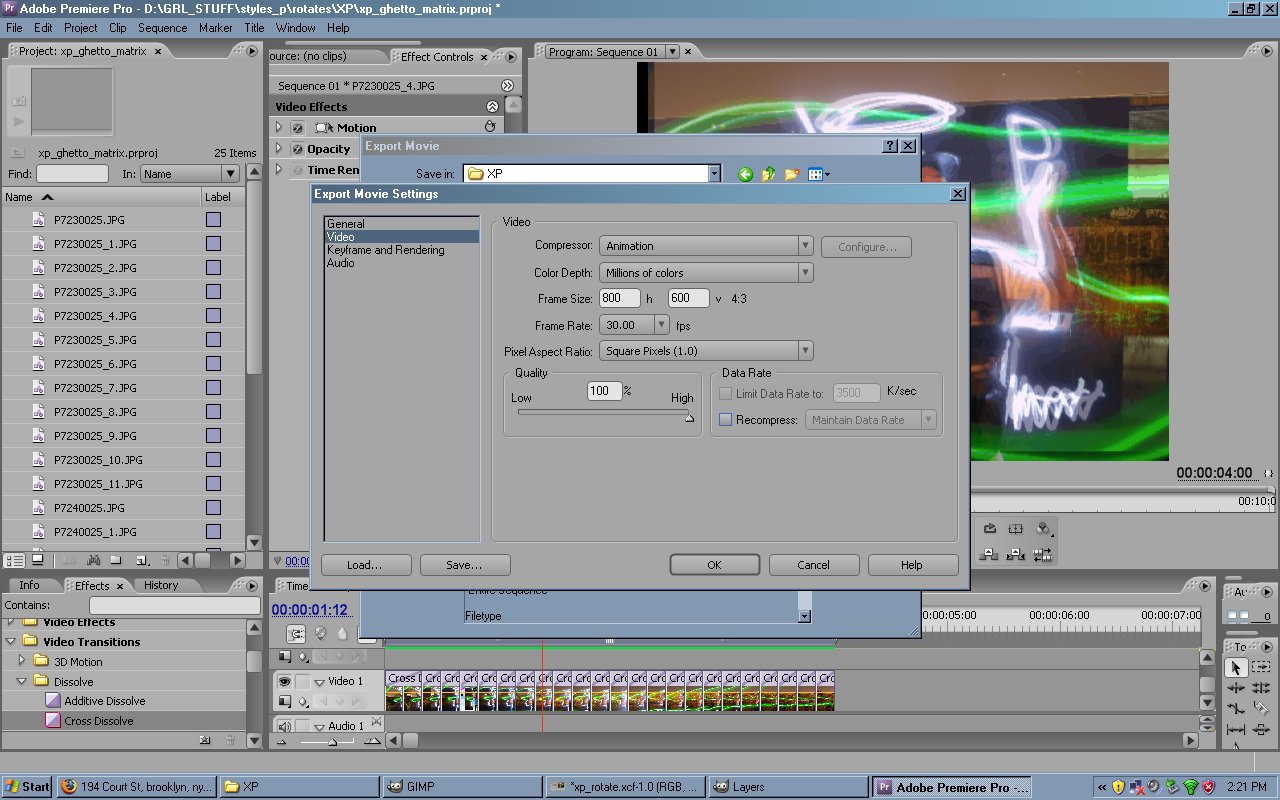Click the New Item icon in Project panel
This screenshot has height=800, width=1280.
pyautogui.click(x=142, y=560)
